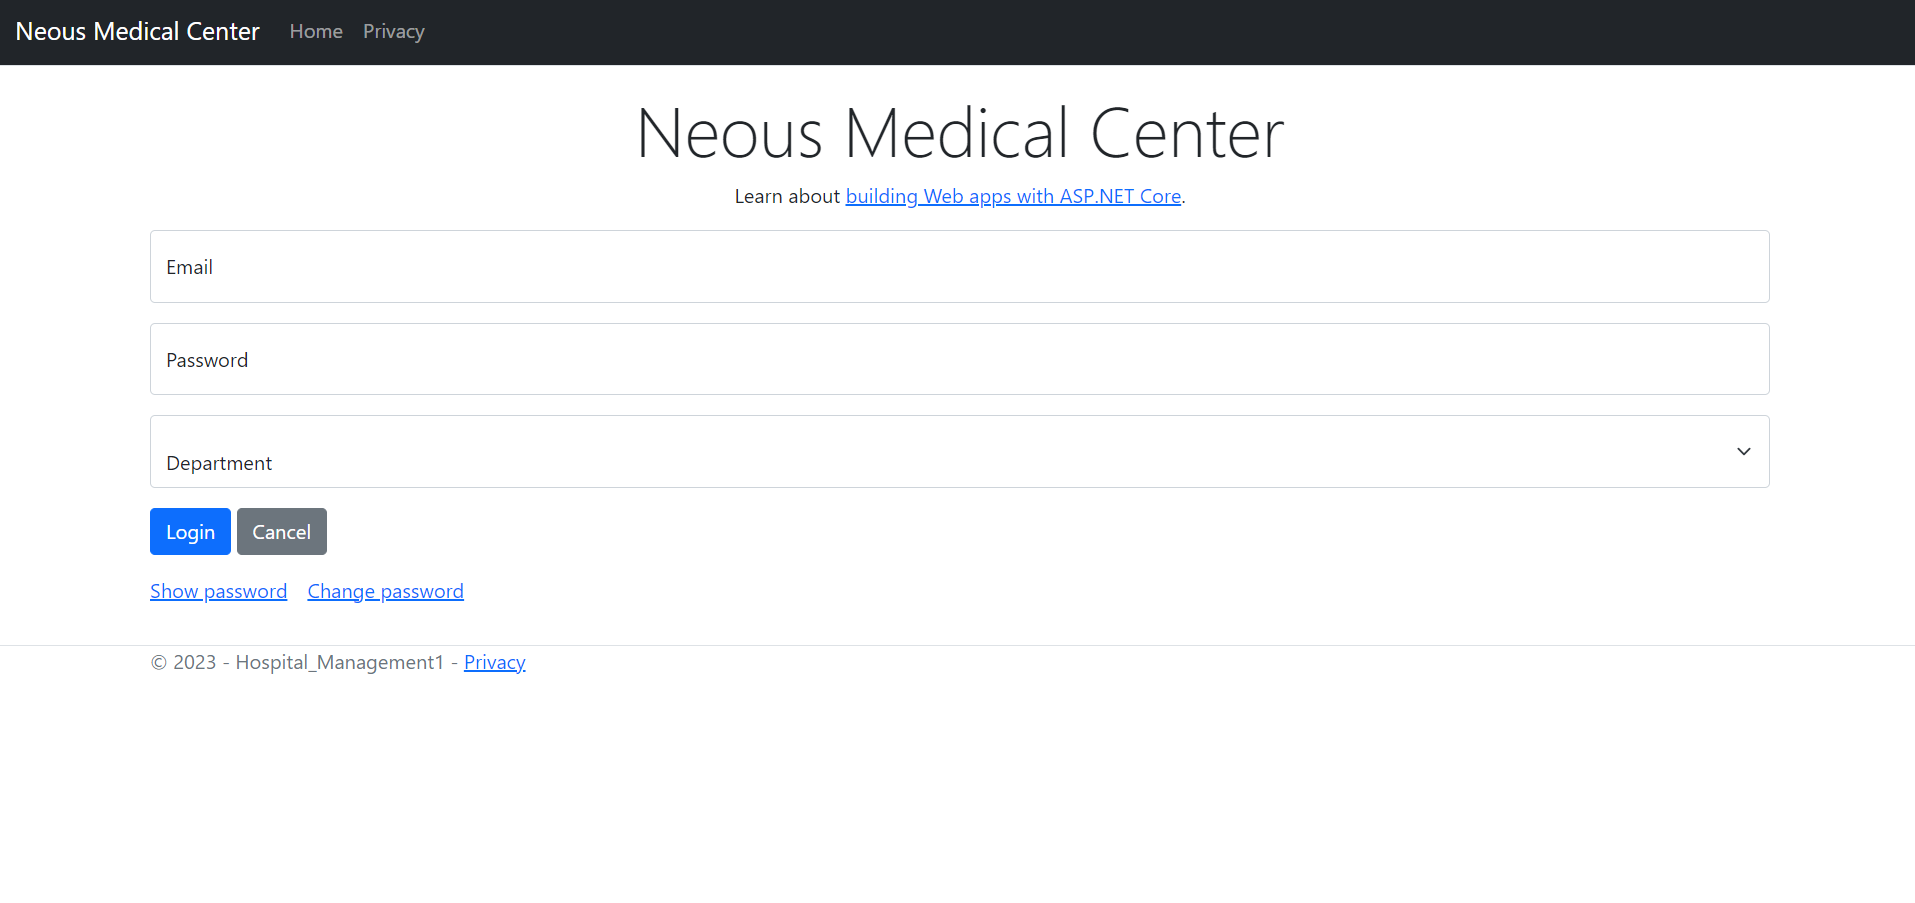
Task: Activate Show password to reveal the password
Action: (x=218, y=590)
